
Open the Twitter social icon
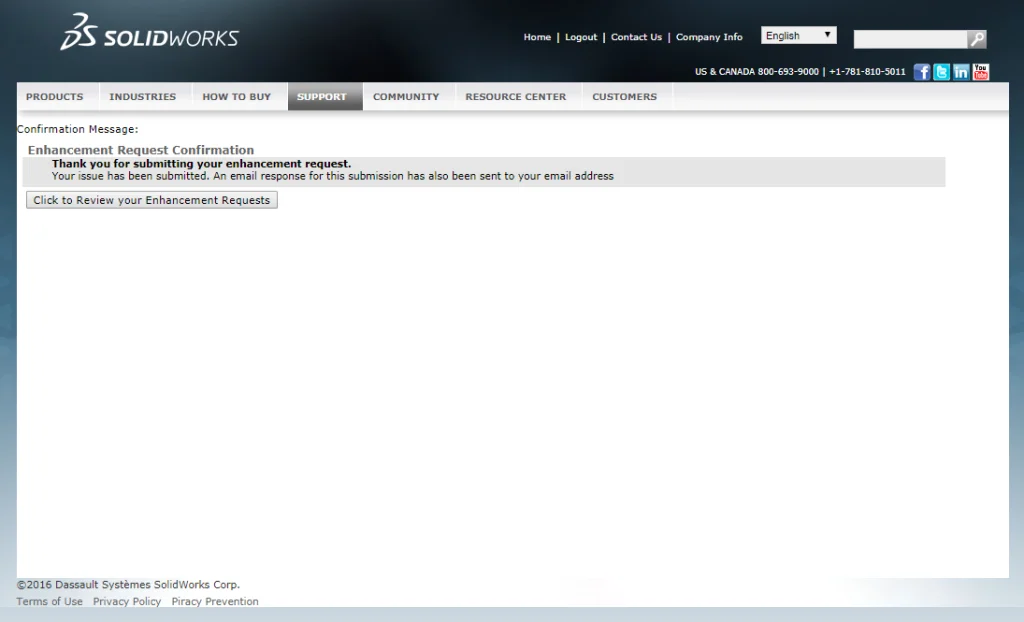tap(941, 72)
